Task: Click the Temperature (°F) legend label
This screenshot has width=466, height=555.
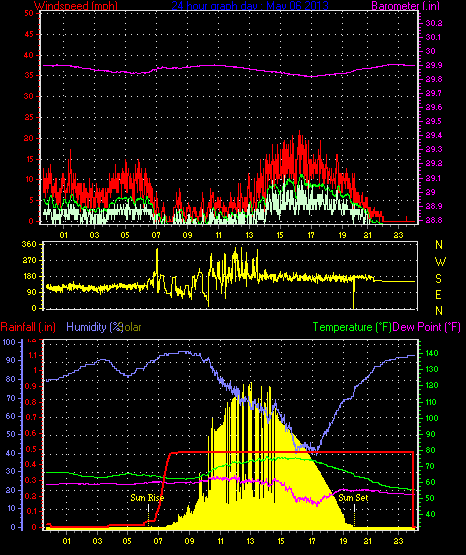Action: [x=352, y=327]
